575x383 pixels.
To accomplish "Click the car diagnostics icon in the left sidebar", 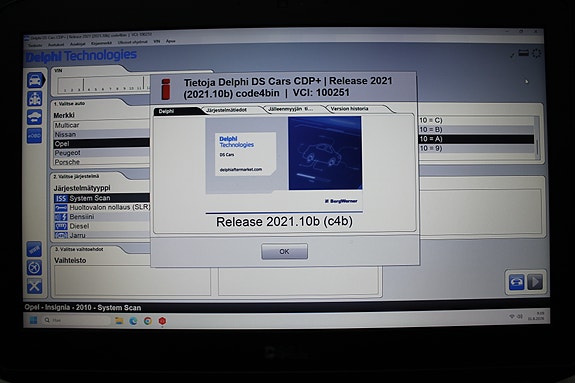I will 35,80.
